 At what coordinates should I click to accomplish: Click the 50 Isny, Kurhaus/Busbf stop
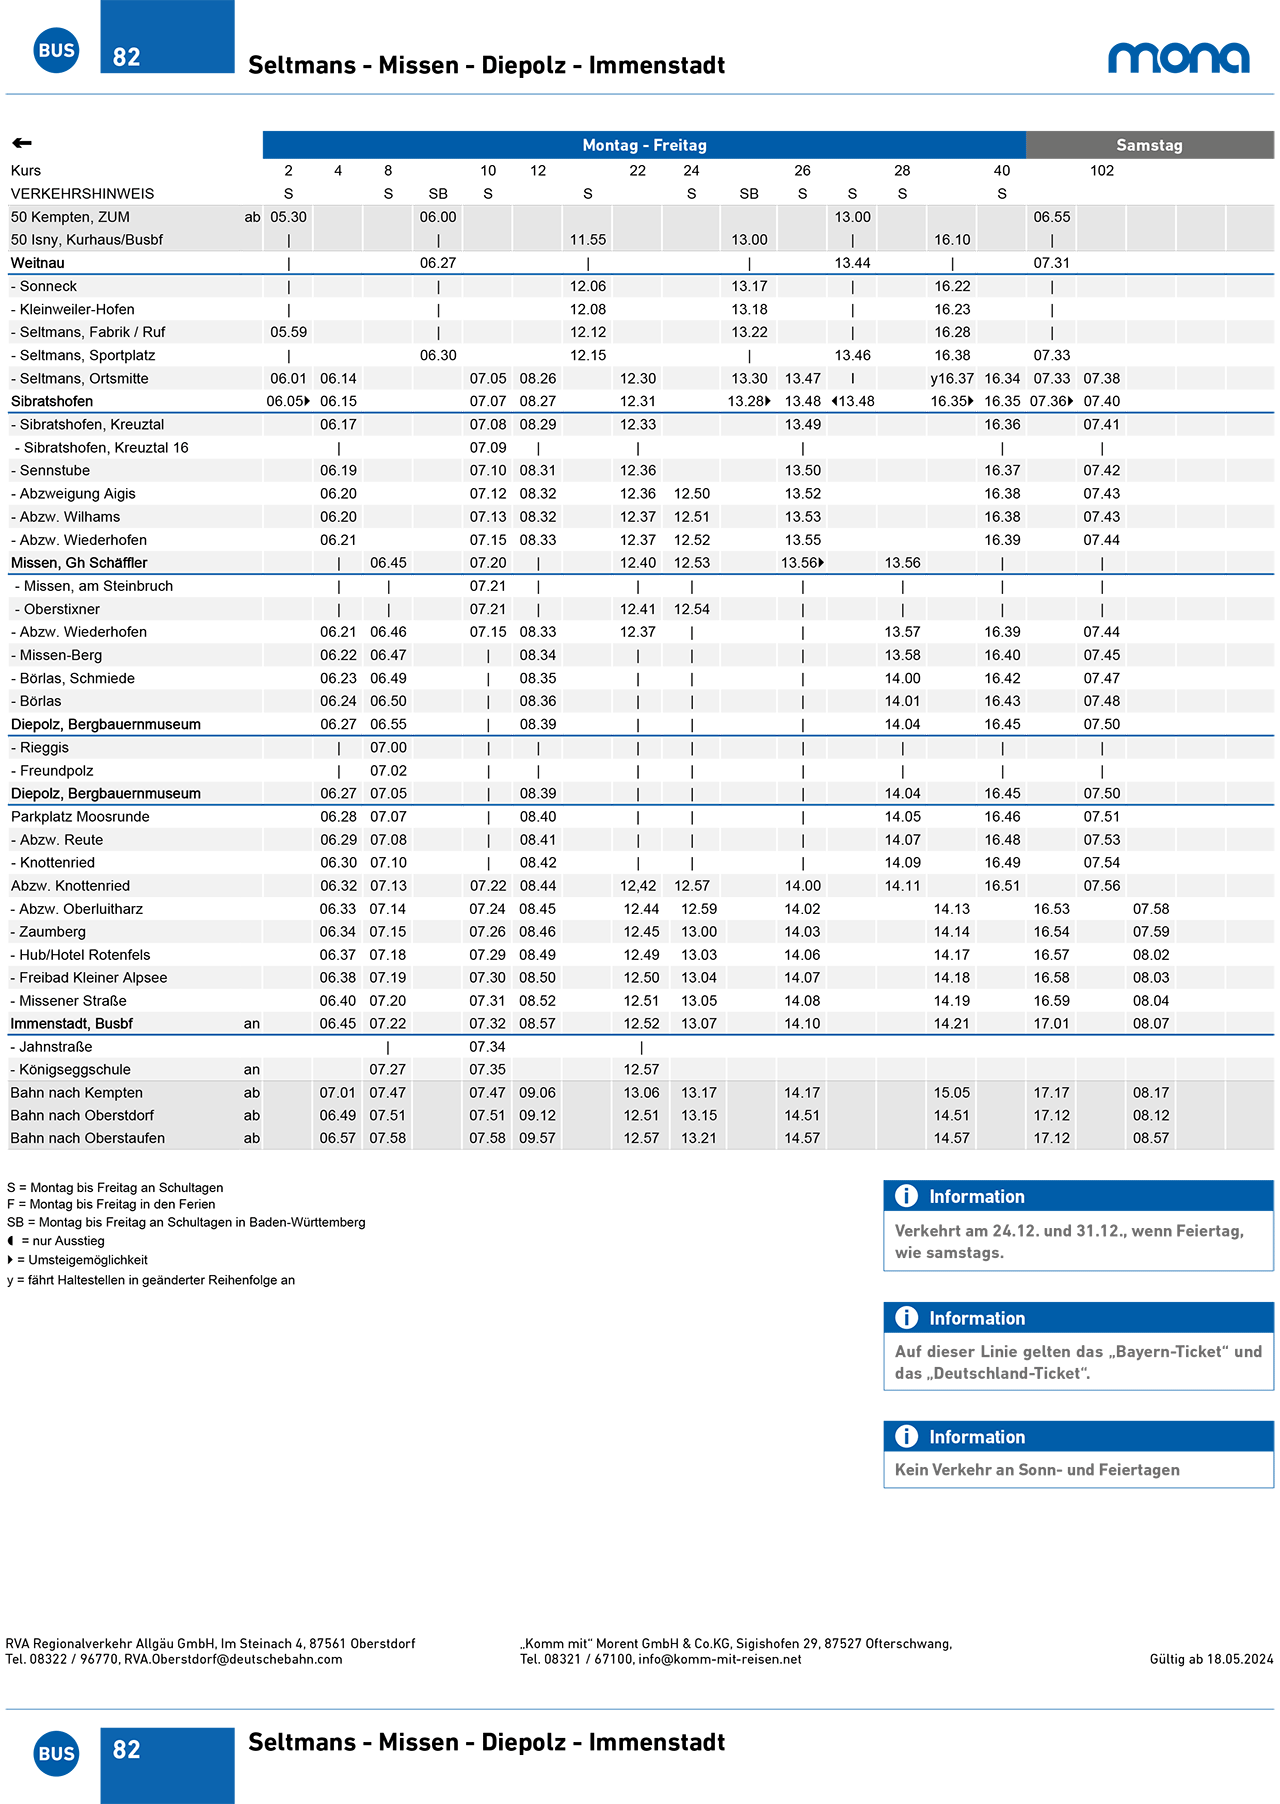coord(87,240)
